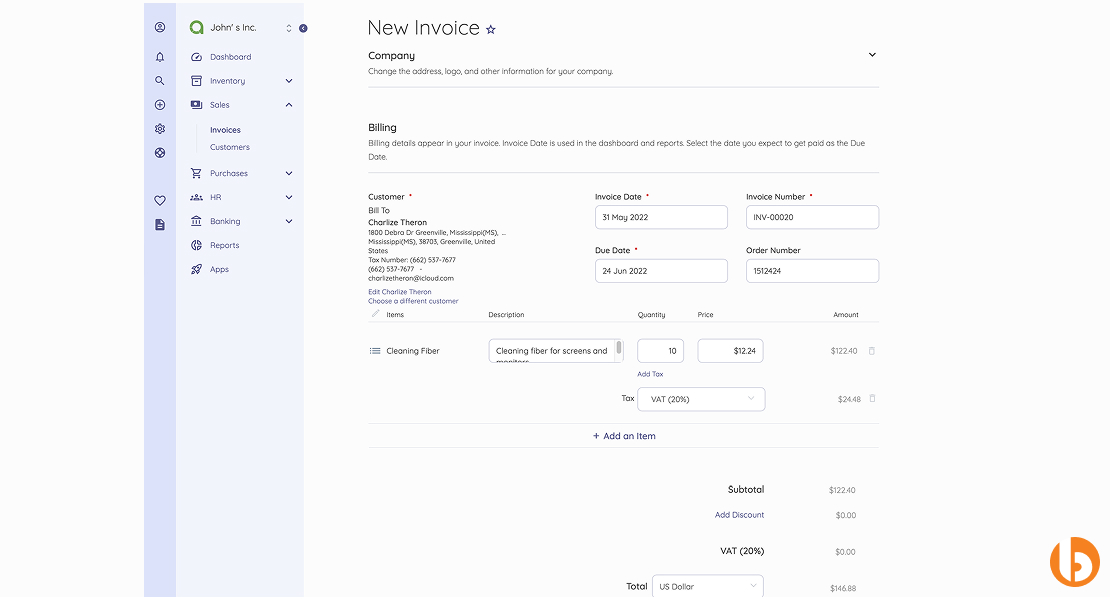Open the notifications bell
1110x612 pixels.
pyautogui.click(x=160, y=57)
